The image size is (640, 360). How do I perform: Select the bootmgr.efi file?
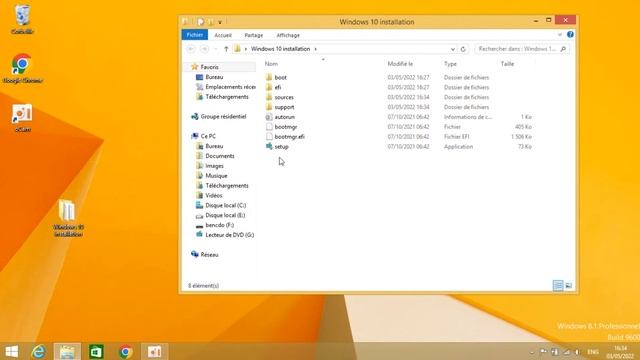pyautogui.click(x=289, y=137)
